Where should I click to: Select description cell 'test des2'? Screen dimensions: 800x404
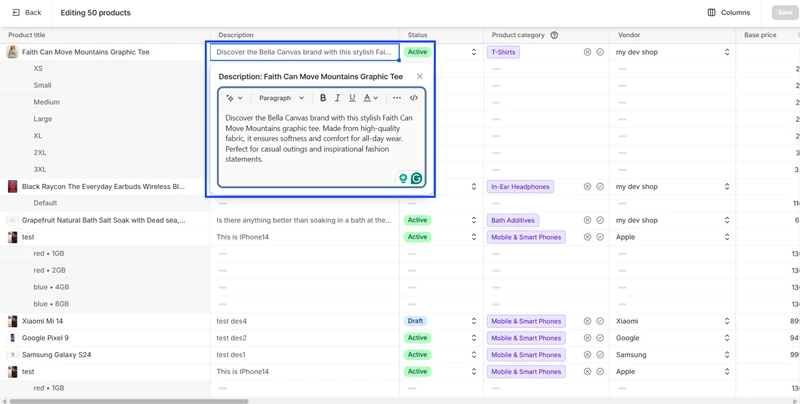tap(305, 338)
